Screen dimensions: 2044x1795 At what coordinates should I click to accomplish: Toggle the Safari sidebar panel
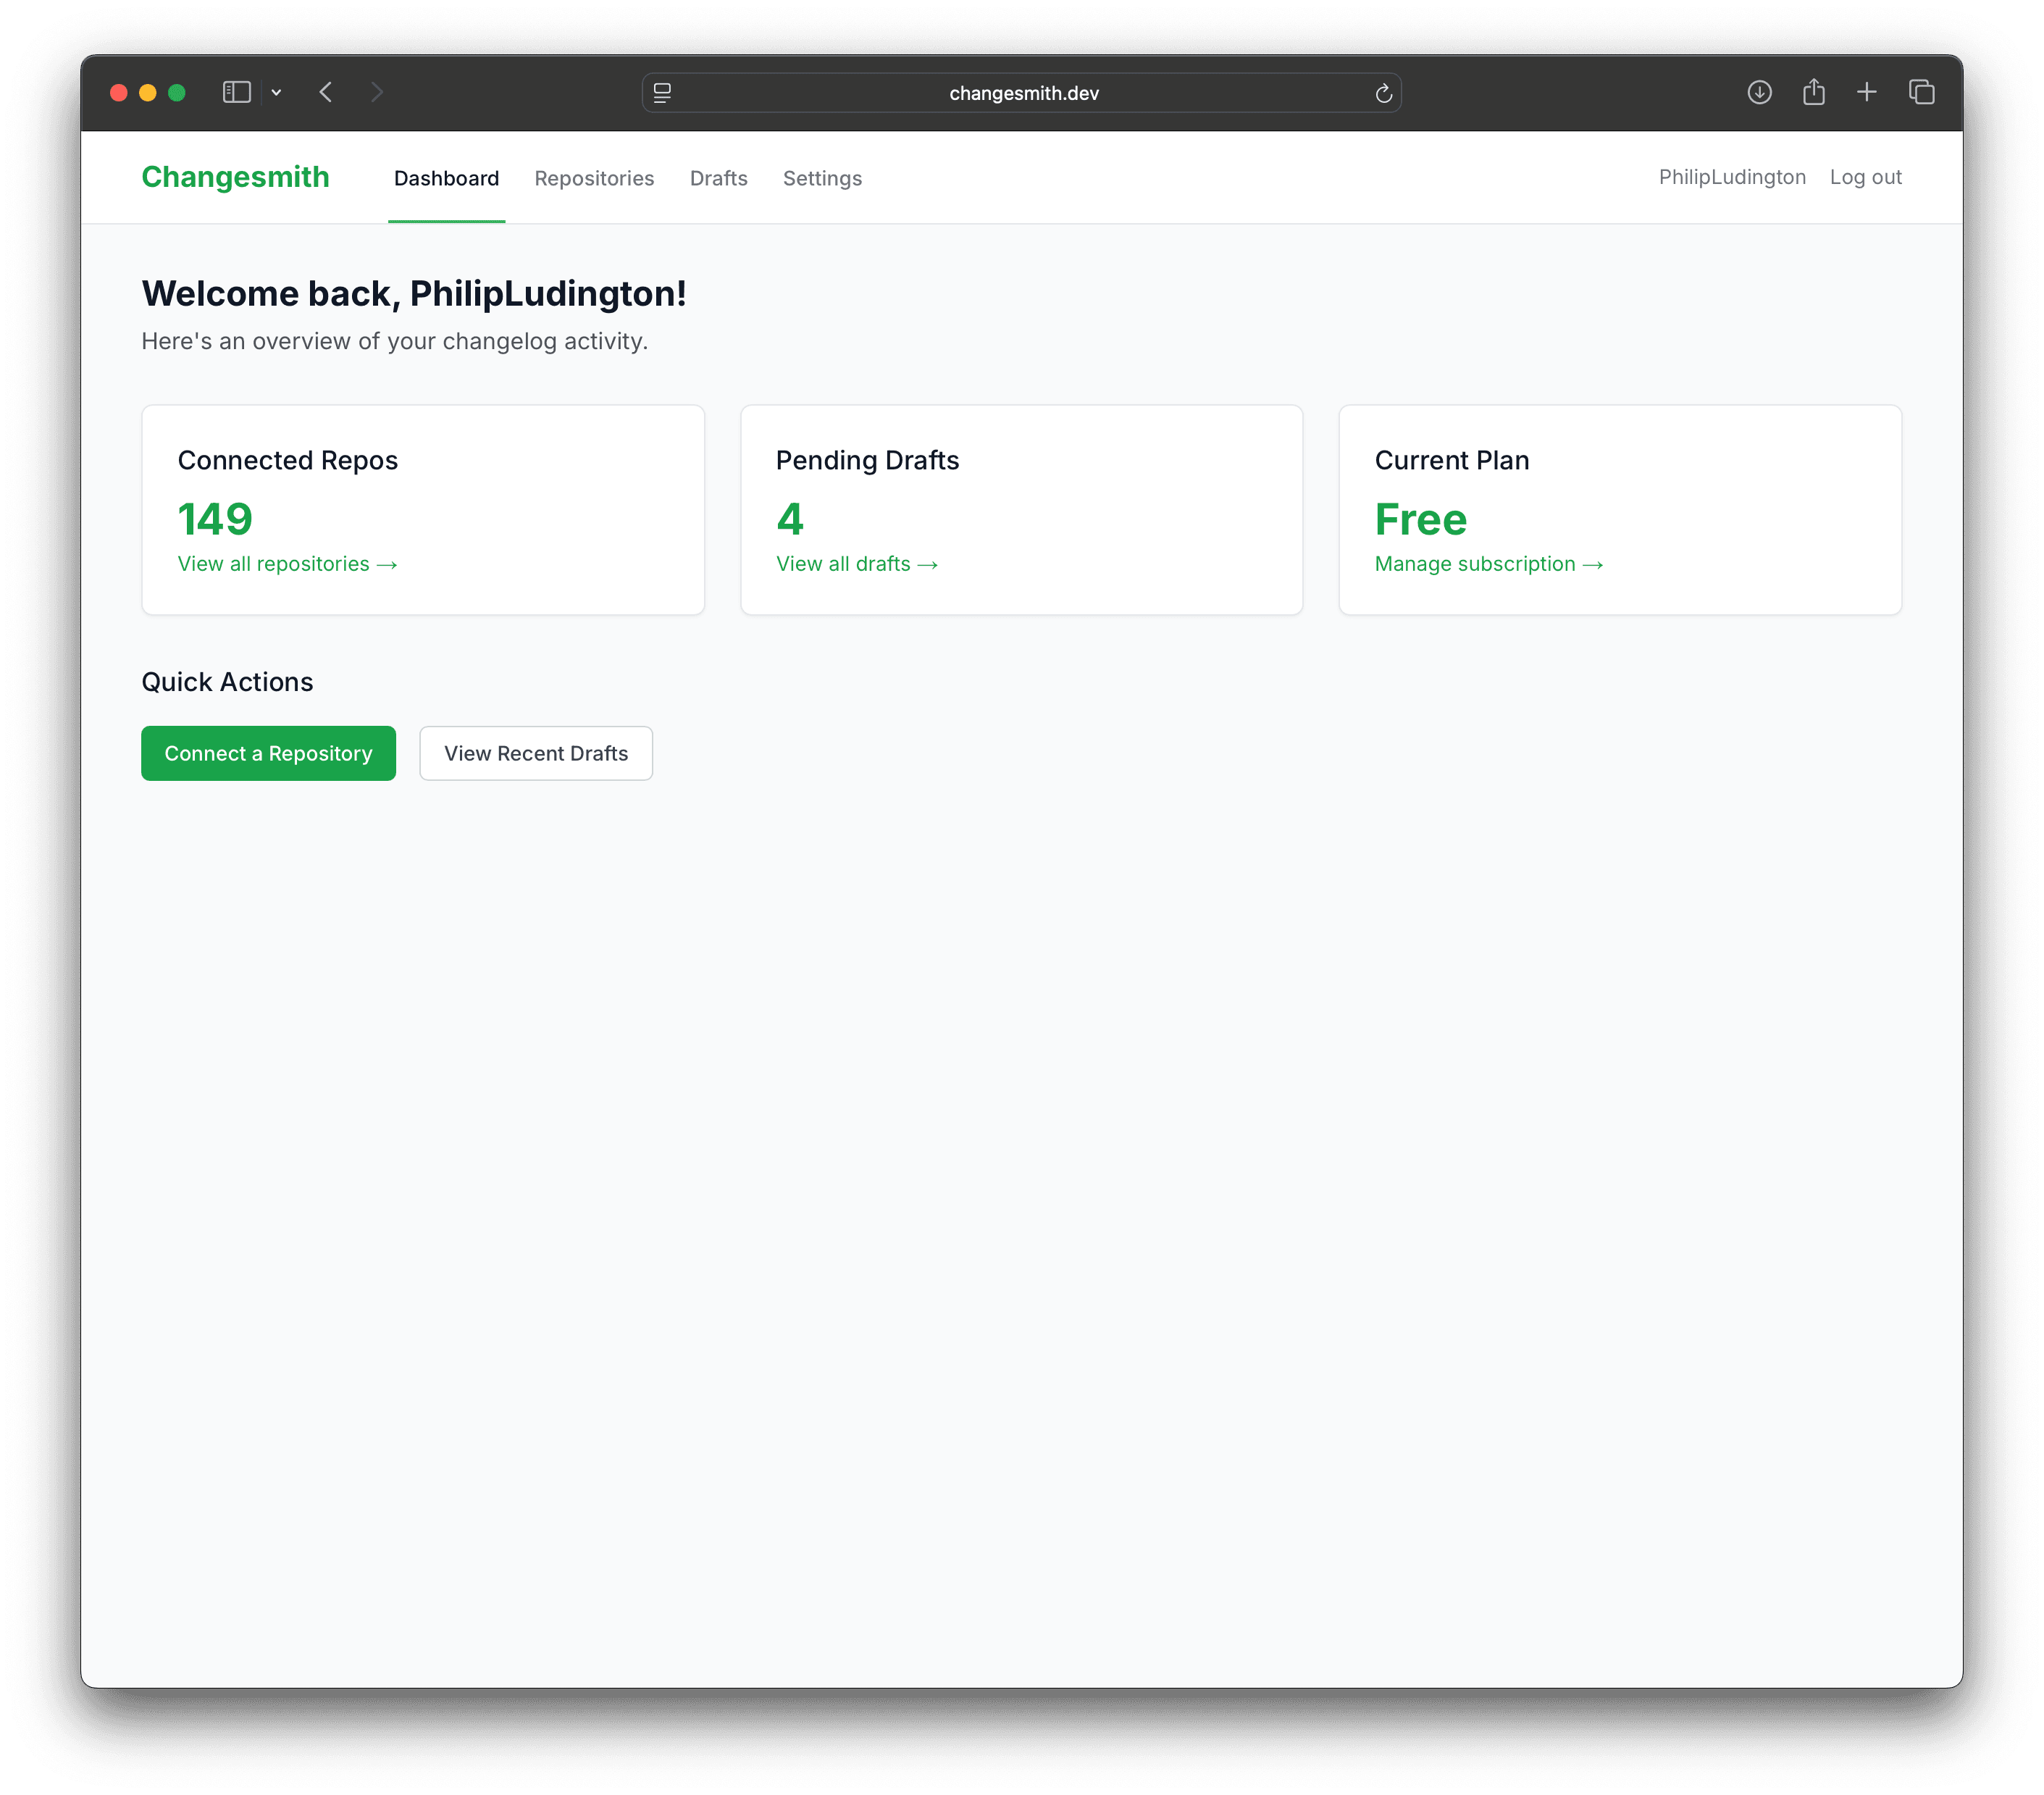[236, 92]
